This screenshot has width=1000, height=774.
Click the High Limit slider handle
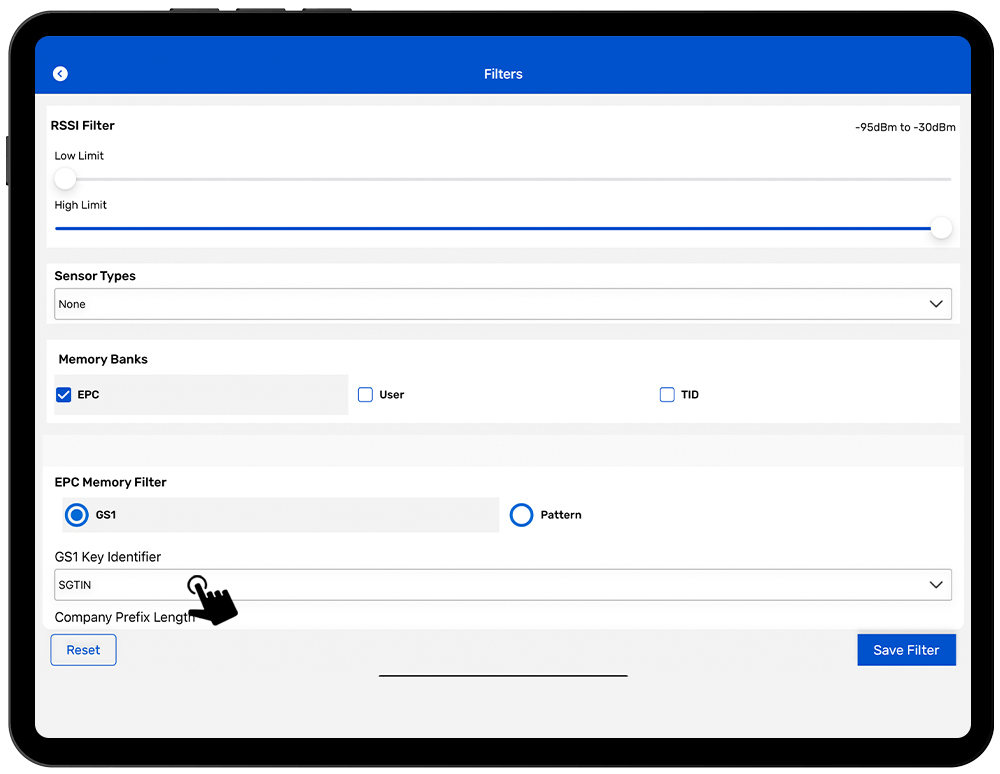[x=940, y=228]
